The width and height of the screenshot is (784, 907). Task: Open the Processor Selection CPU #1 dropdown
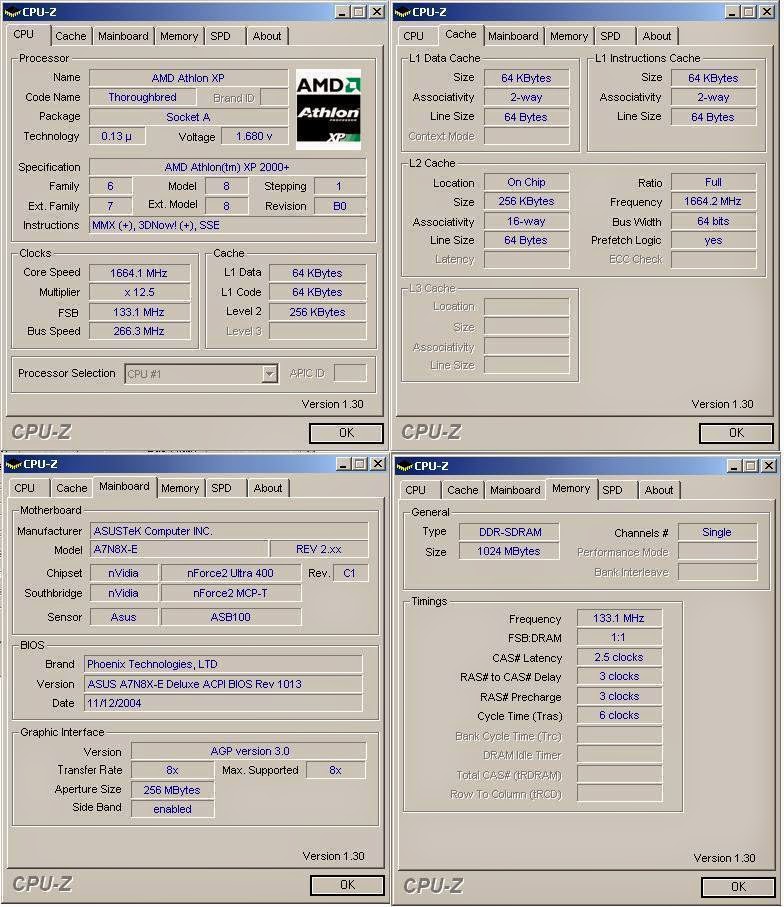pos(269,374)
